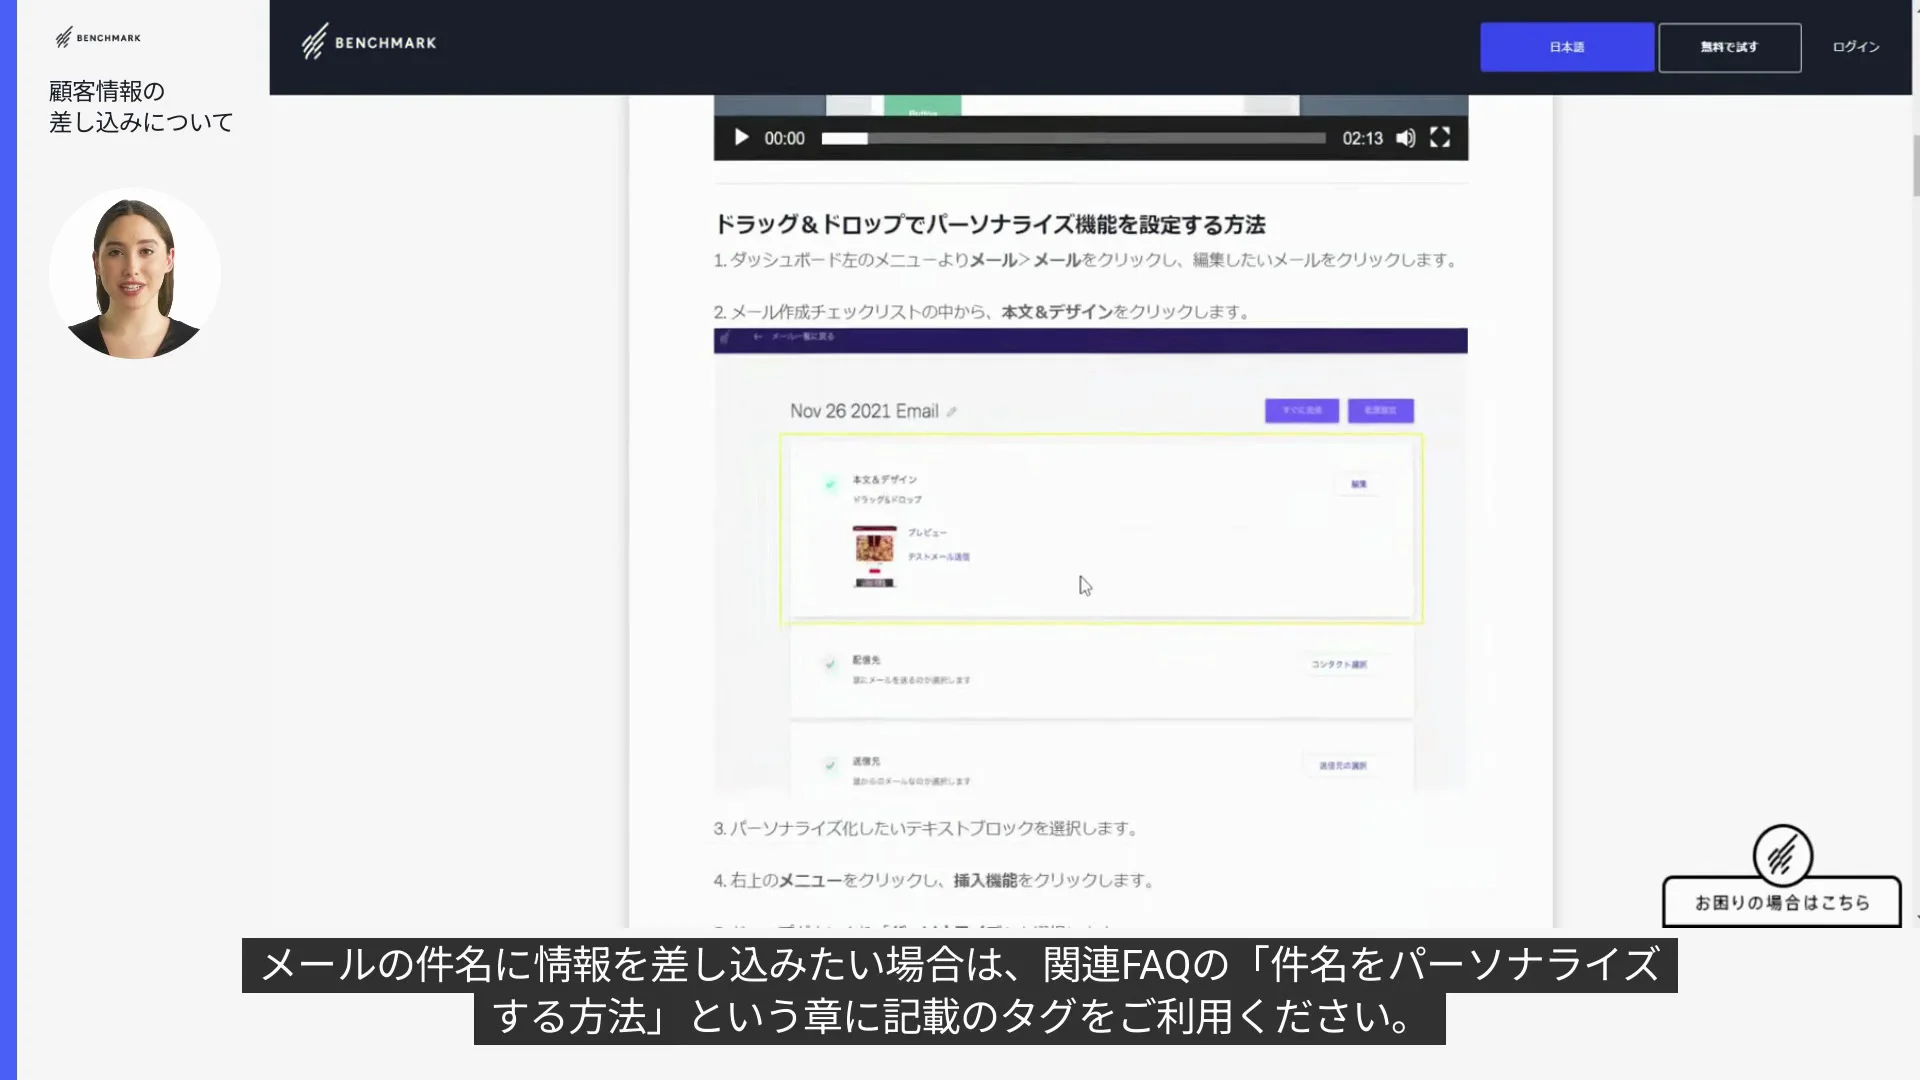Screen dimensions: 1920x1080
Task: Select ログイン in the navigation bar
Action: tap(1855, 46)
